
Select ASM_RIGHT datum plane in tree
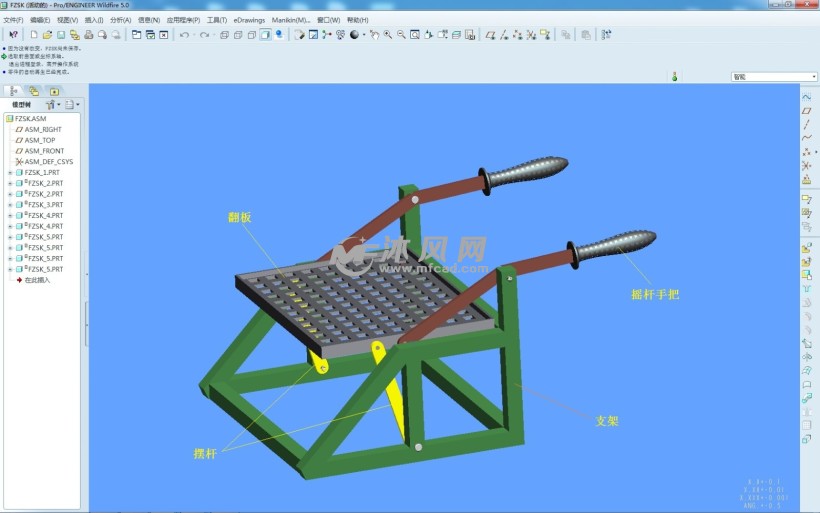pos(43,129)
